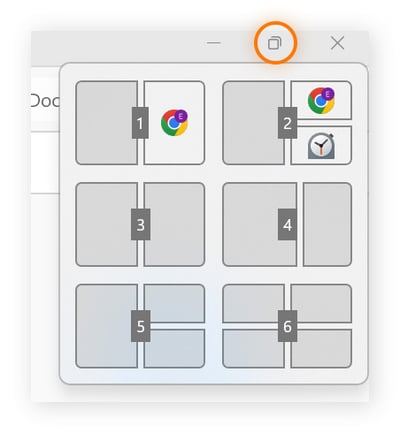This screenshot has width=400, height=433.
Task: Pick the top-right quadrant of layout 6
Action: click(321, 303)
